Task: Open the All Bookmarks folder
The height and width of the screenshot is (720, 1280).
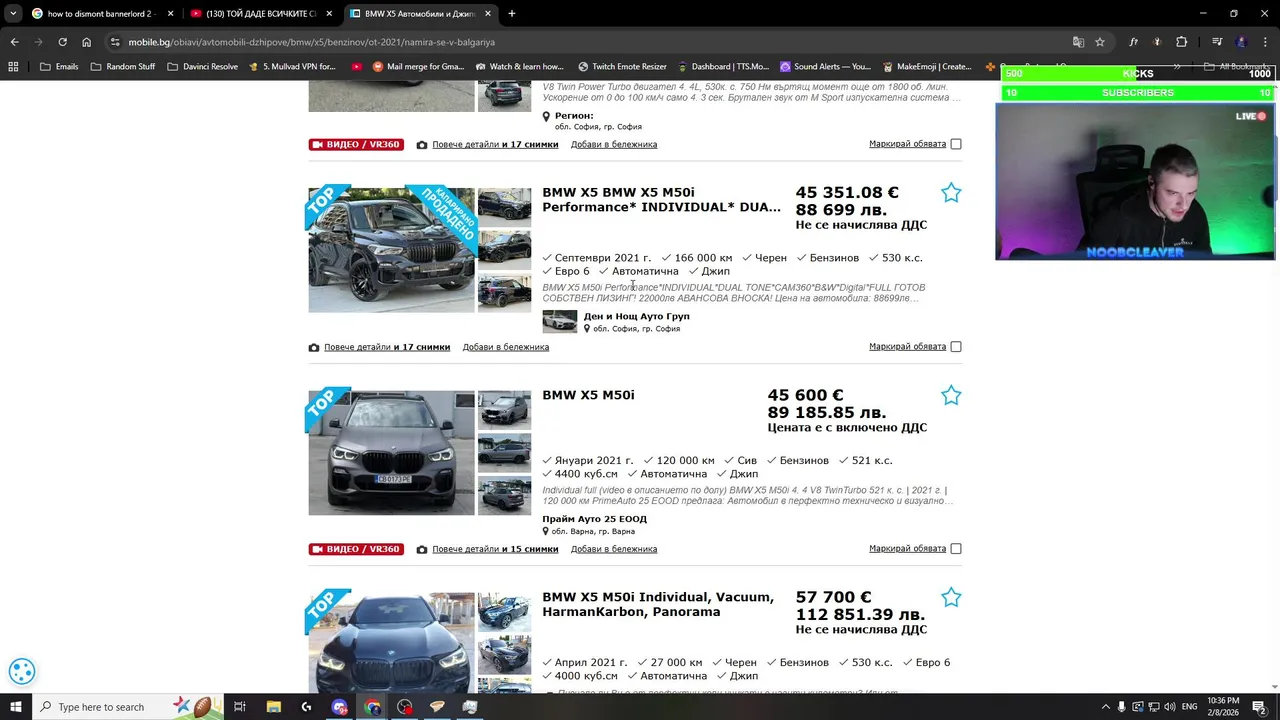Action: [x=1236, y=67]
